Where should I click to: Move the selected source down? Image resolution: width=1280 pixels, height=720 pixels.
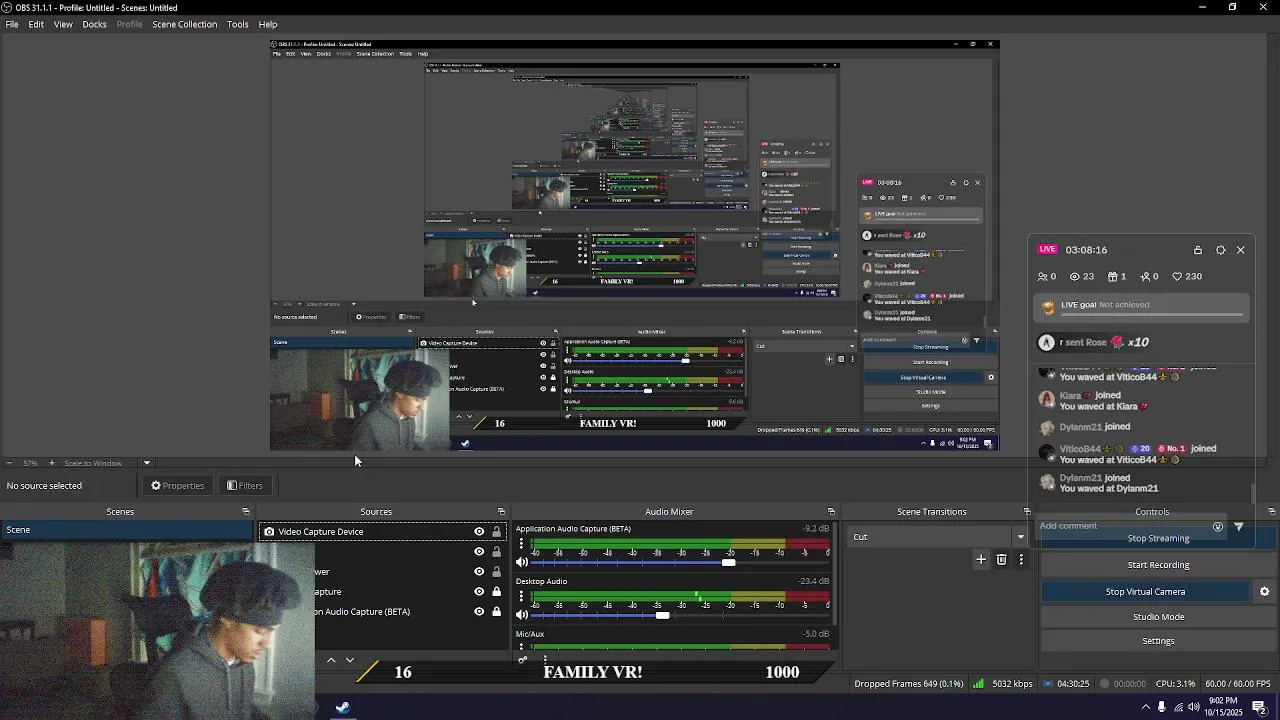click(x=350, y=660)
